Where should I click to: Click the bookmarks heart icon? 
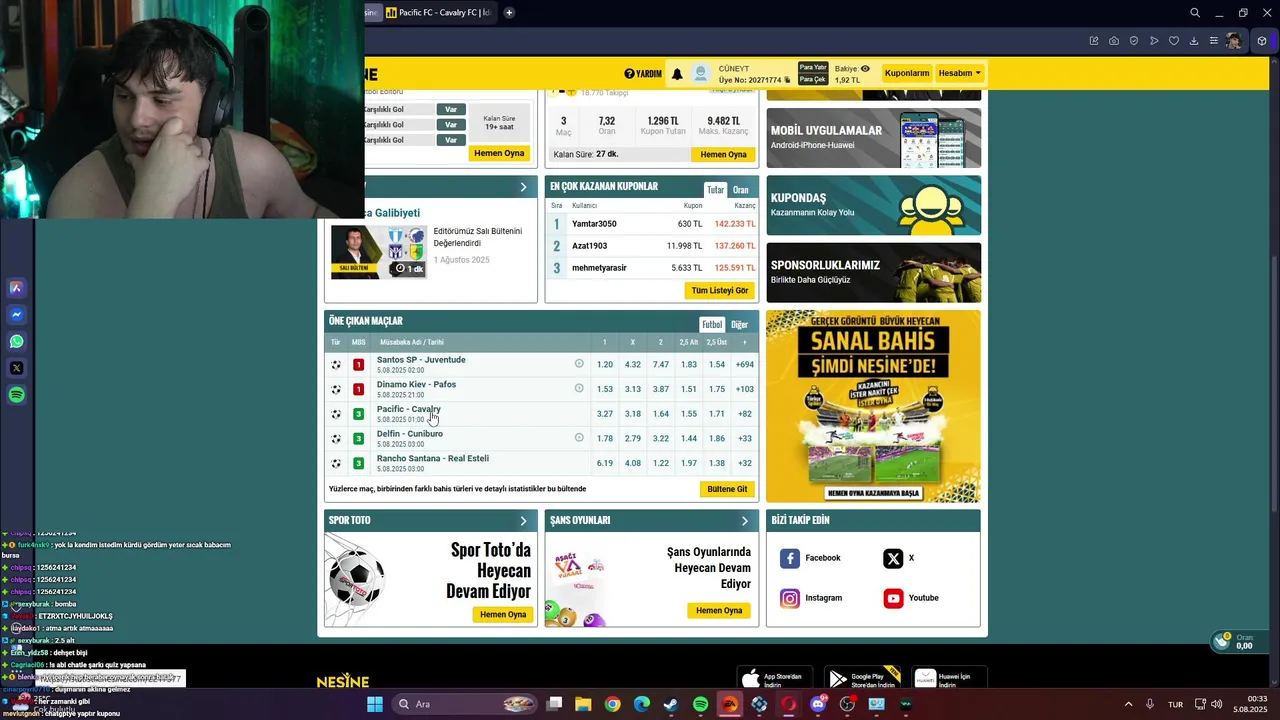(1174, 41)
